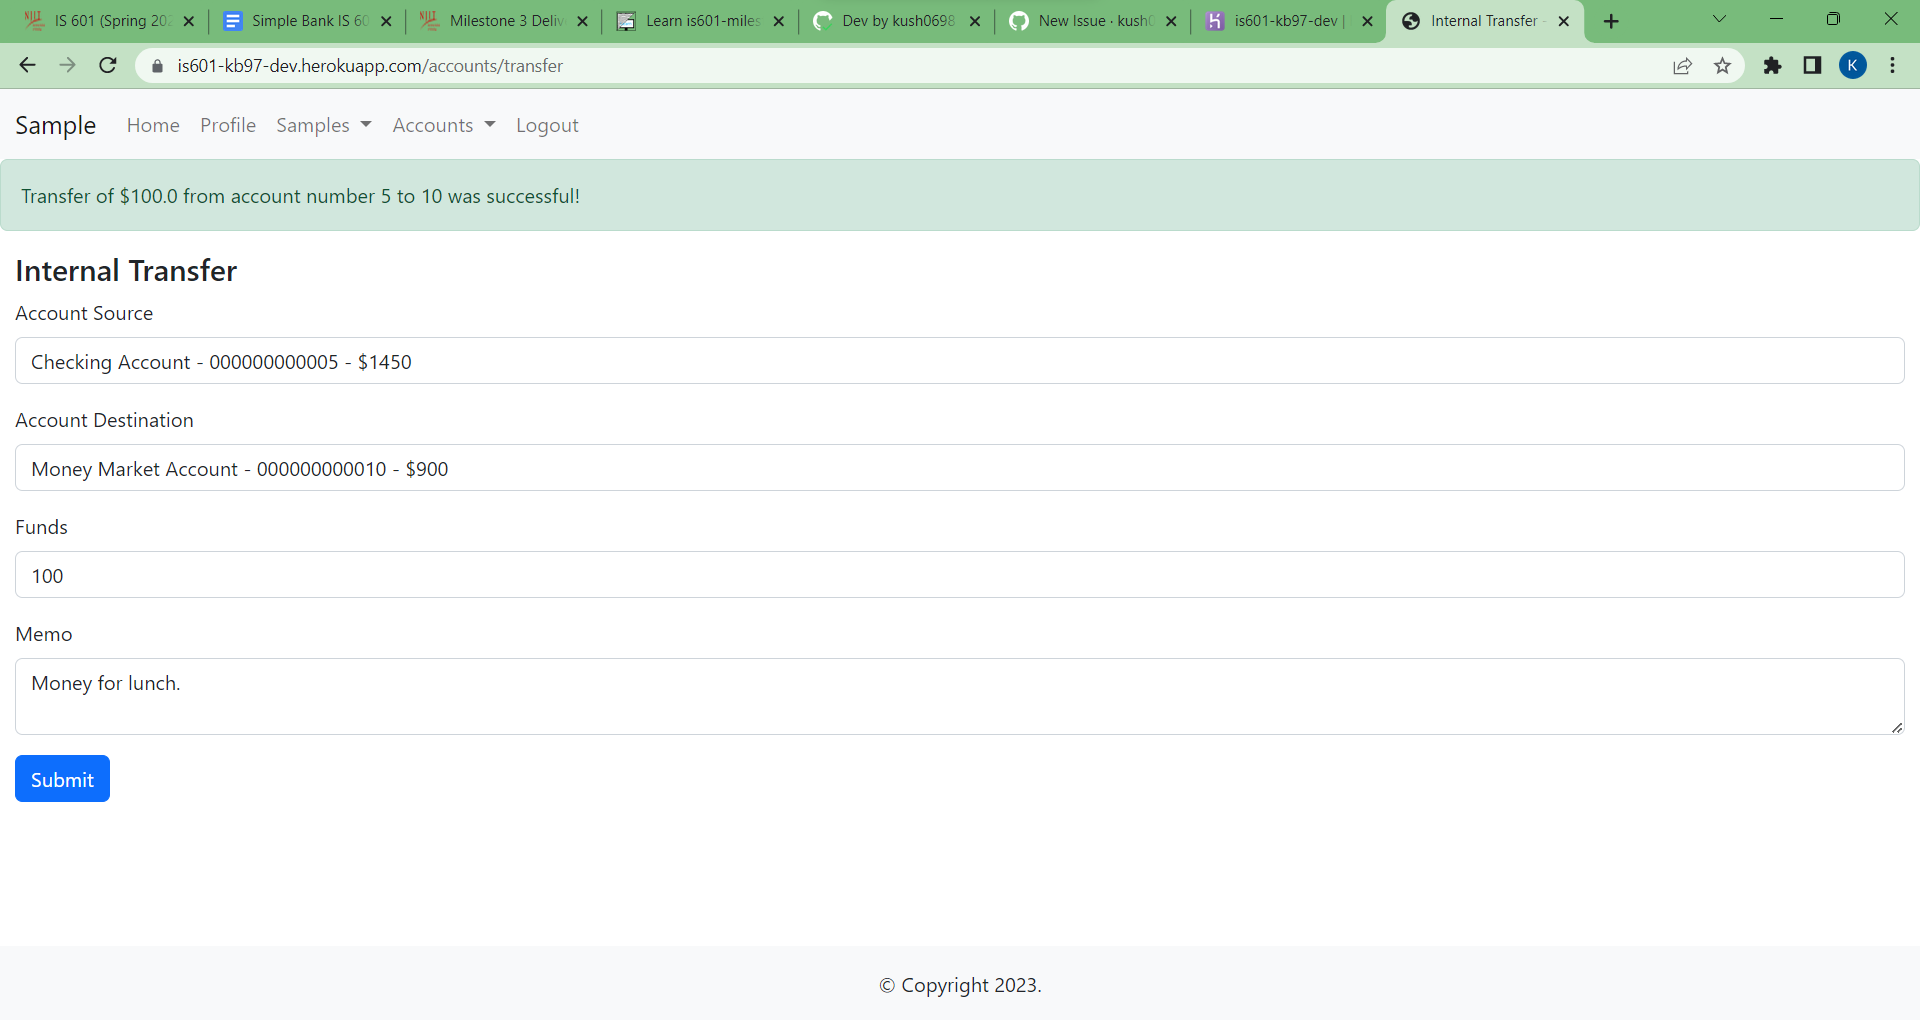Open the Extensions puzzle icon
1920x1020 pixels.
[x=1773, y=65]
